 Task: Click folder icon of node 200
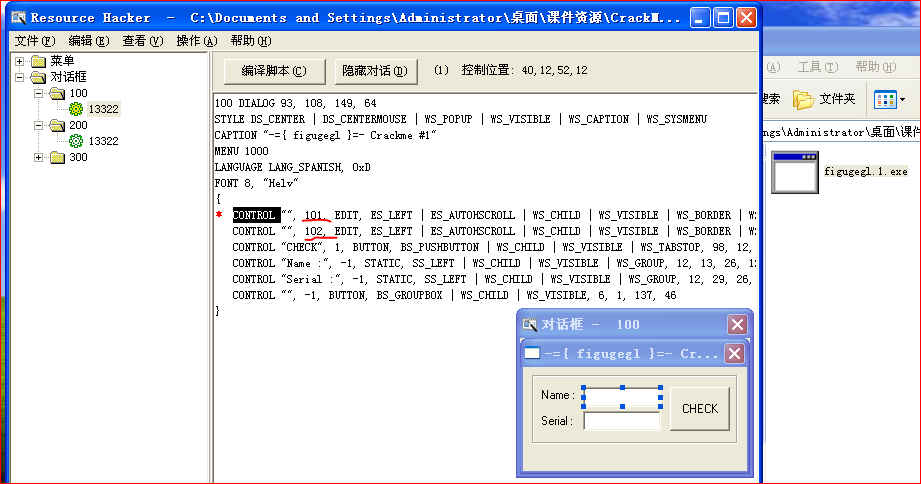(x=57, y=125)
